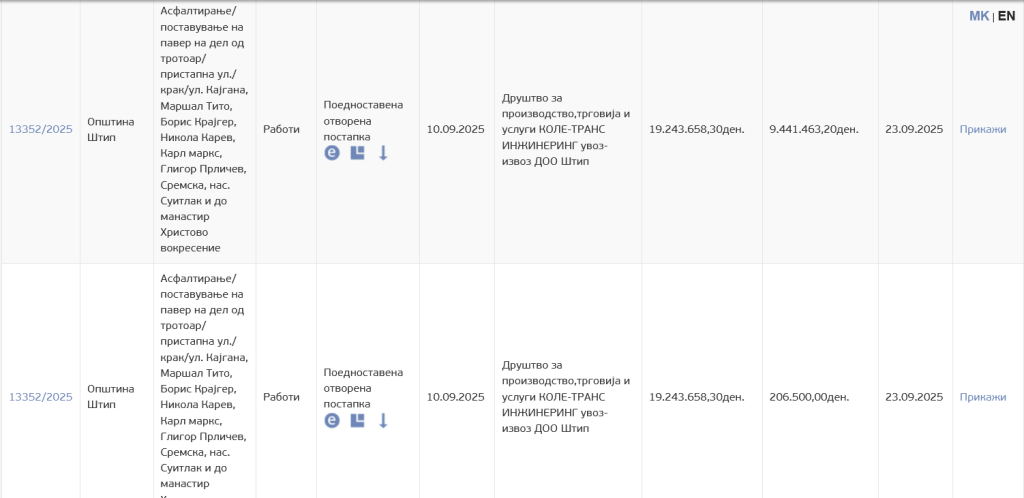Click first row's КОЛЕ-ТРАНС ИНЖИНЕРИНГ contractor name

[566, 129]
